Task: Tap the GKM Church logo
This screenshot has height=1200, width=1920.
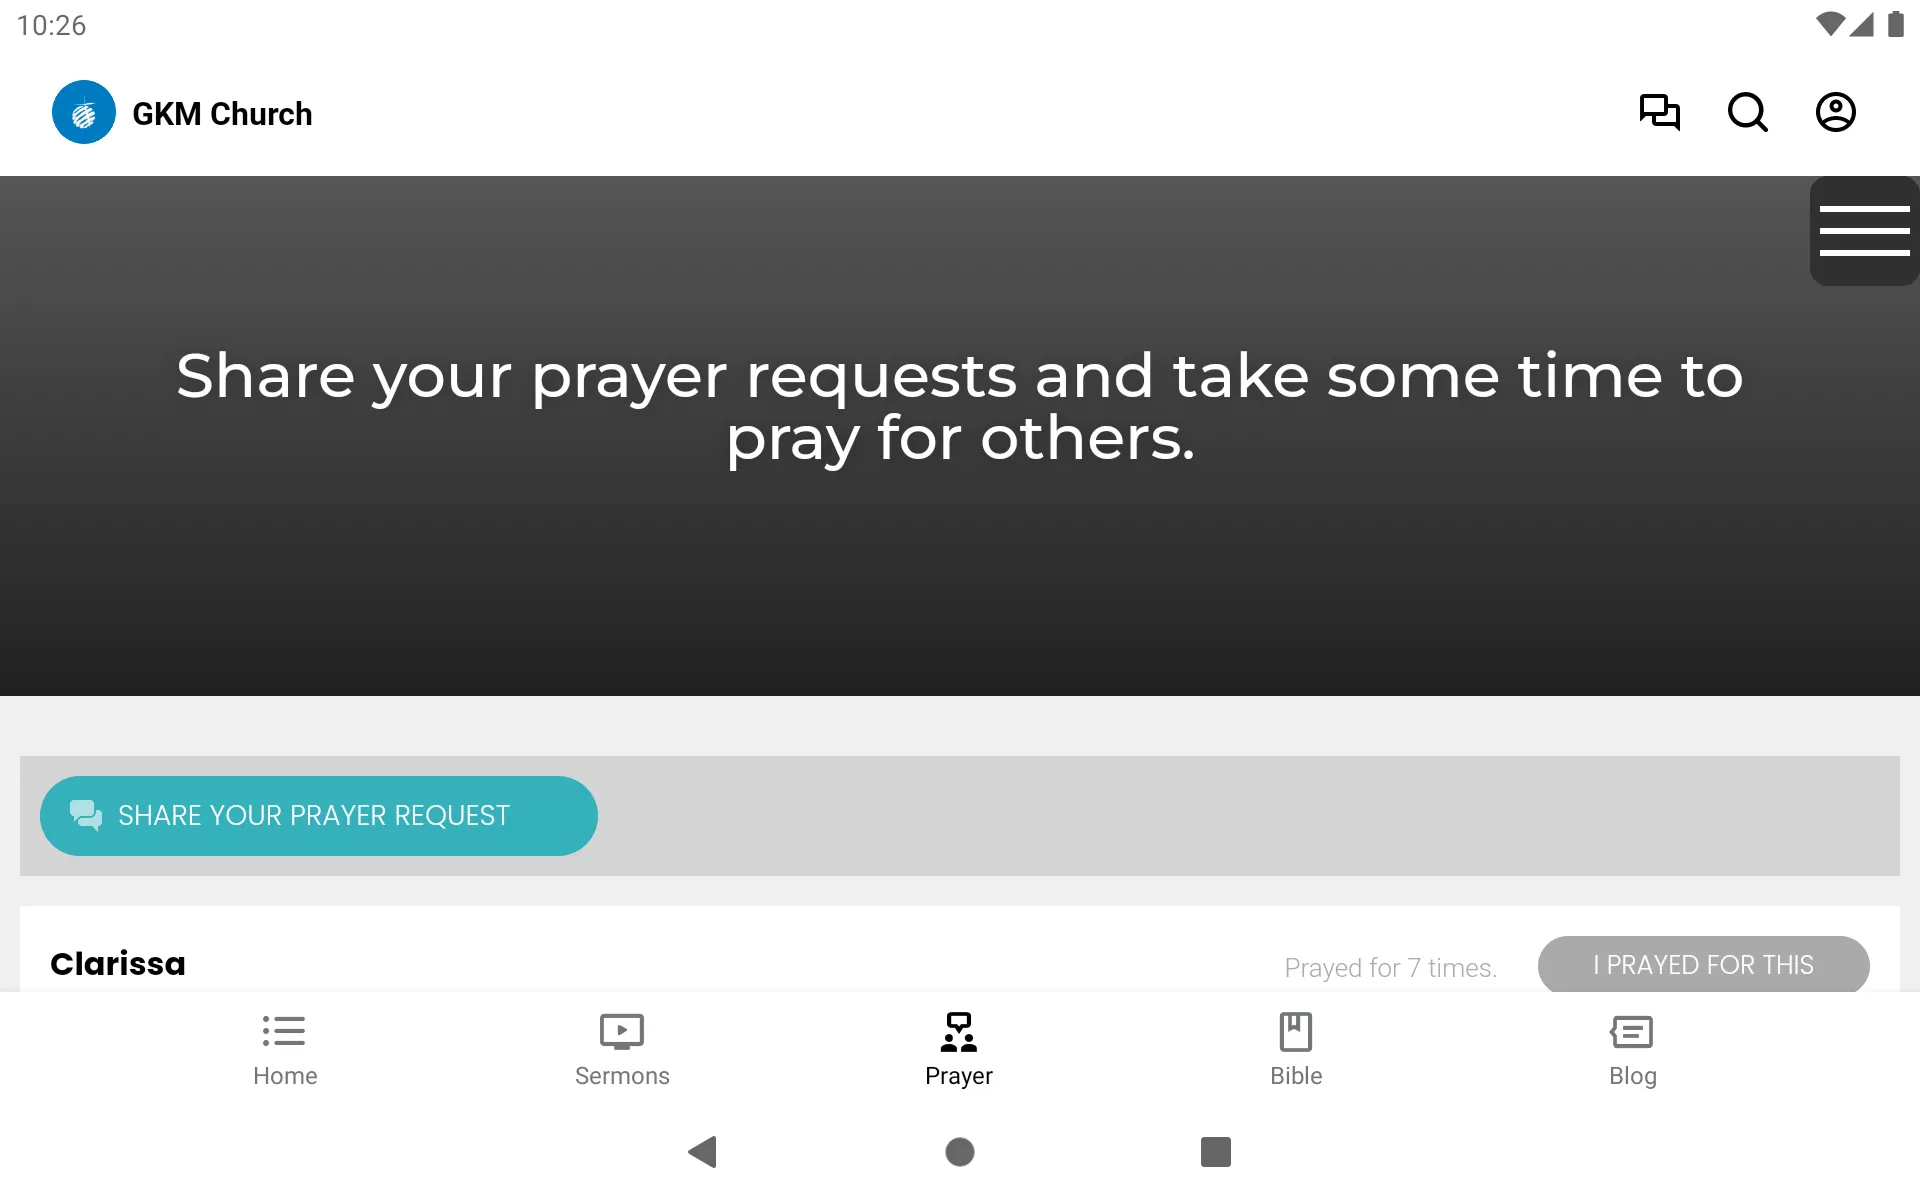Action: (82, 112)
